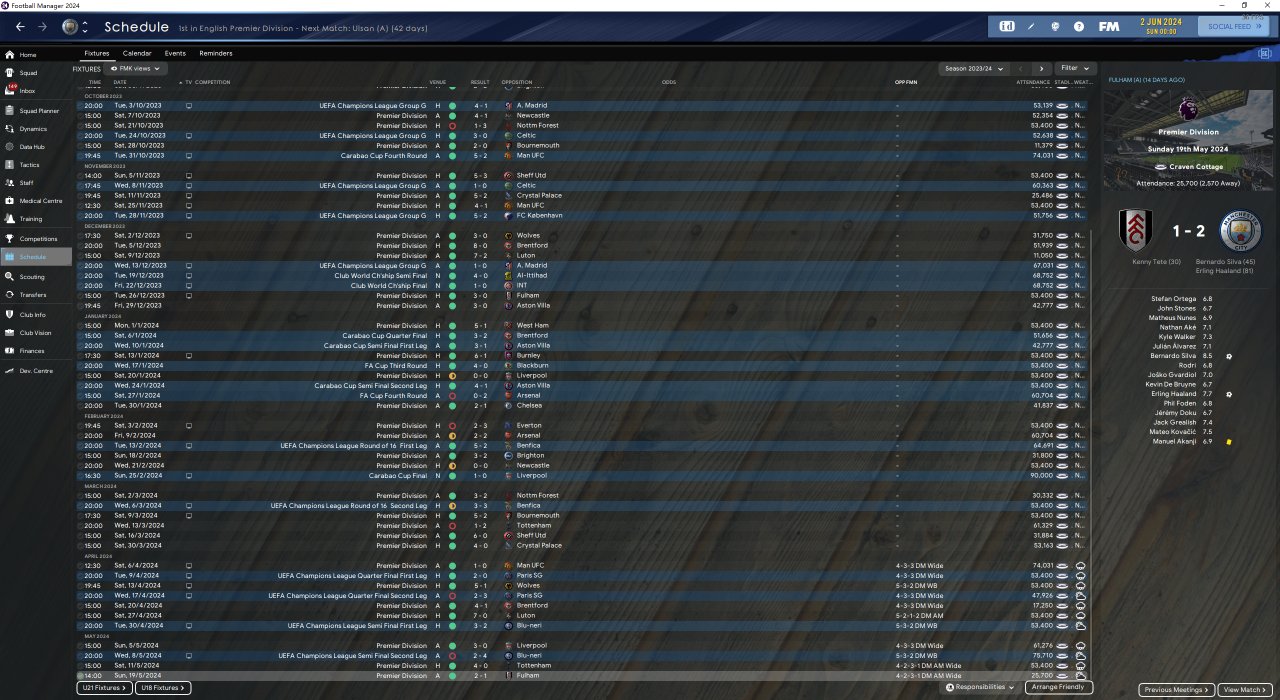Click the Competition column header
This screenshot has height=700, width=1280.
[x=212, y=82]
